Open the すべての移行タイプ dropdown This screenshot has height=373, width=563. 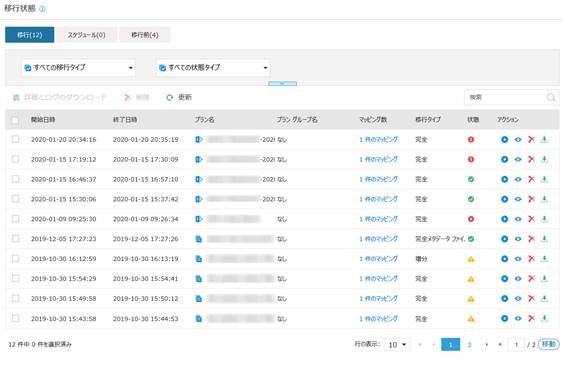(78, 67)
